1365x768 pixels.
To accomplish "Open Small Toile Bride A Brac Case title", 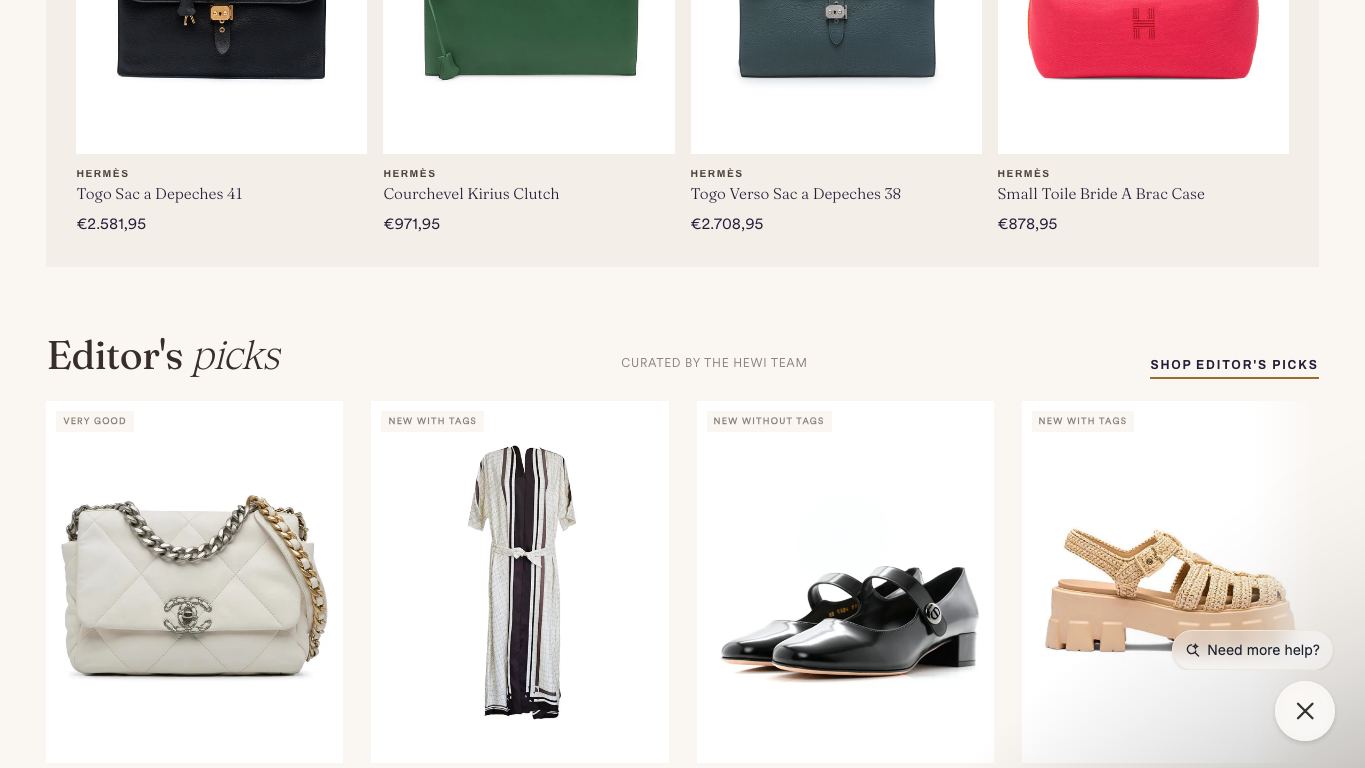I will tap(1100, 193).
